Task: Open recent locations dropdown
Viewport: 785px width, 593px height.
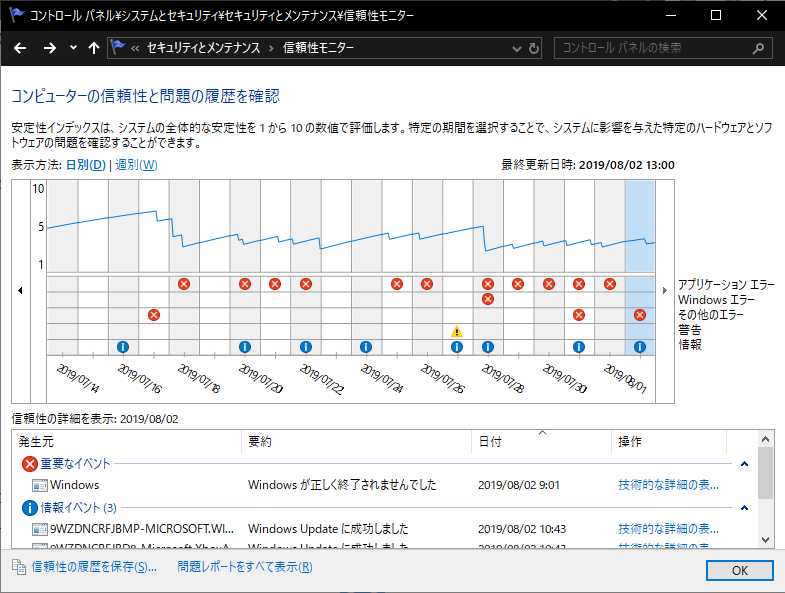Action: click(73, 48)
